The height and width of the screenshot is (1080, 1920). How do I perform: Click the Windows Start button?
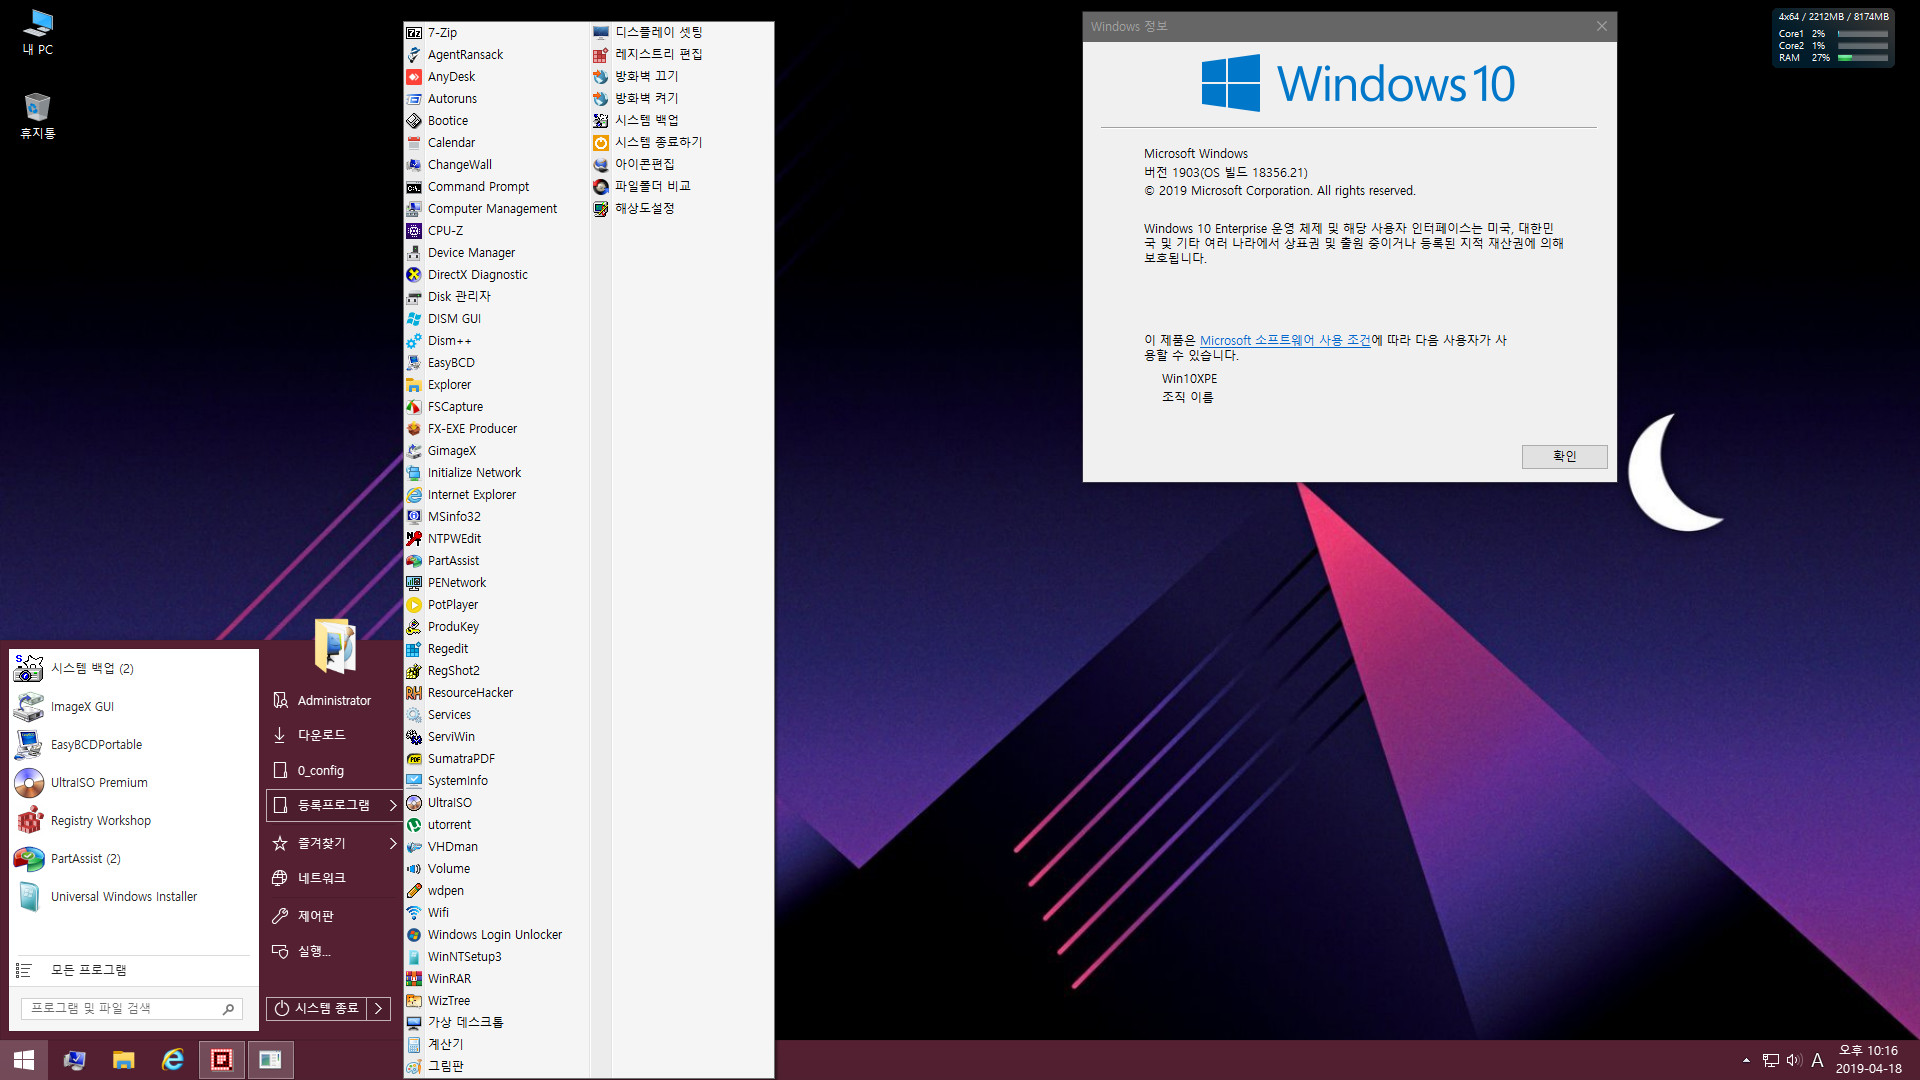(24, 1060)
